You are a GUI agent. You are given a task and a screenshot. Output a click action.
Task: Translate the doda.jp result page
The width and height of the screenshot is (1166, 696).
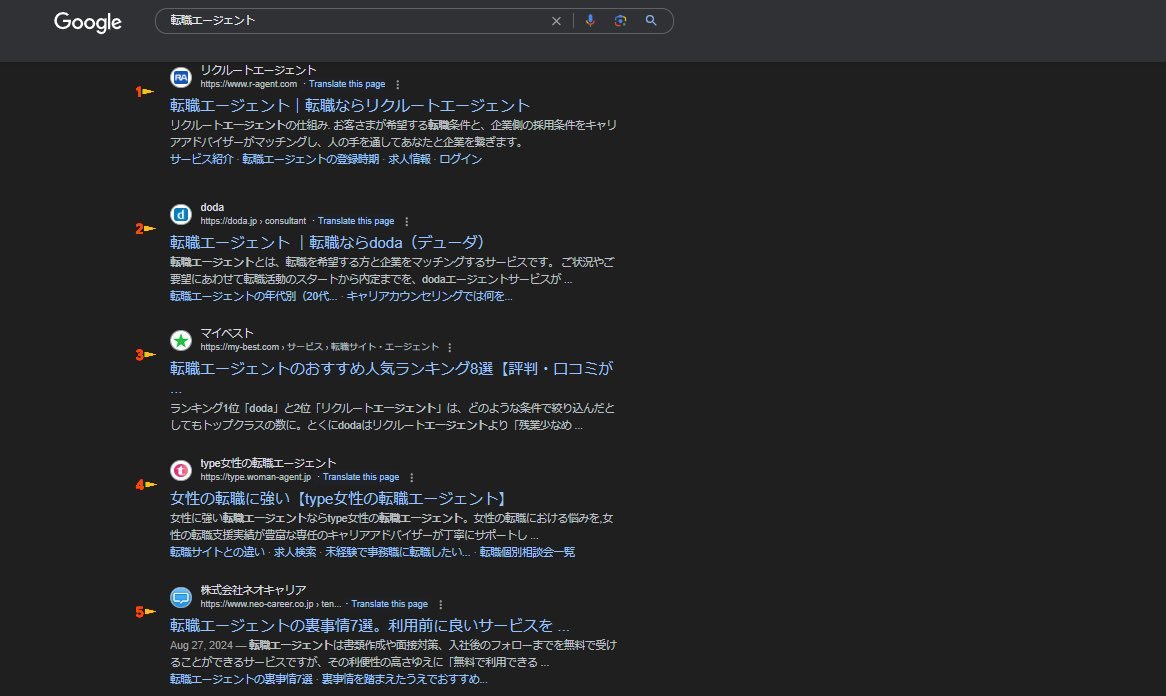point(355,221)
